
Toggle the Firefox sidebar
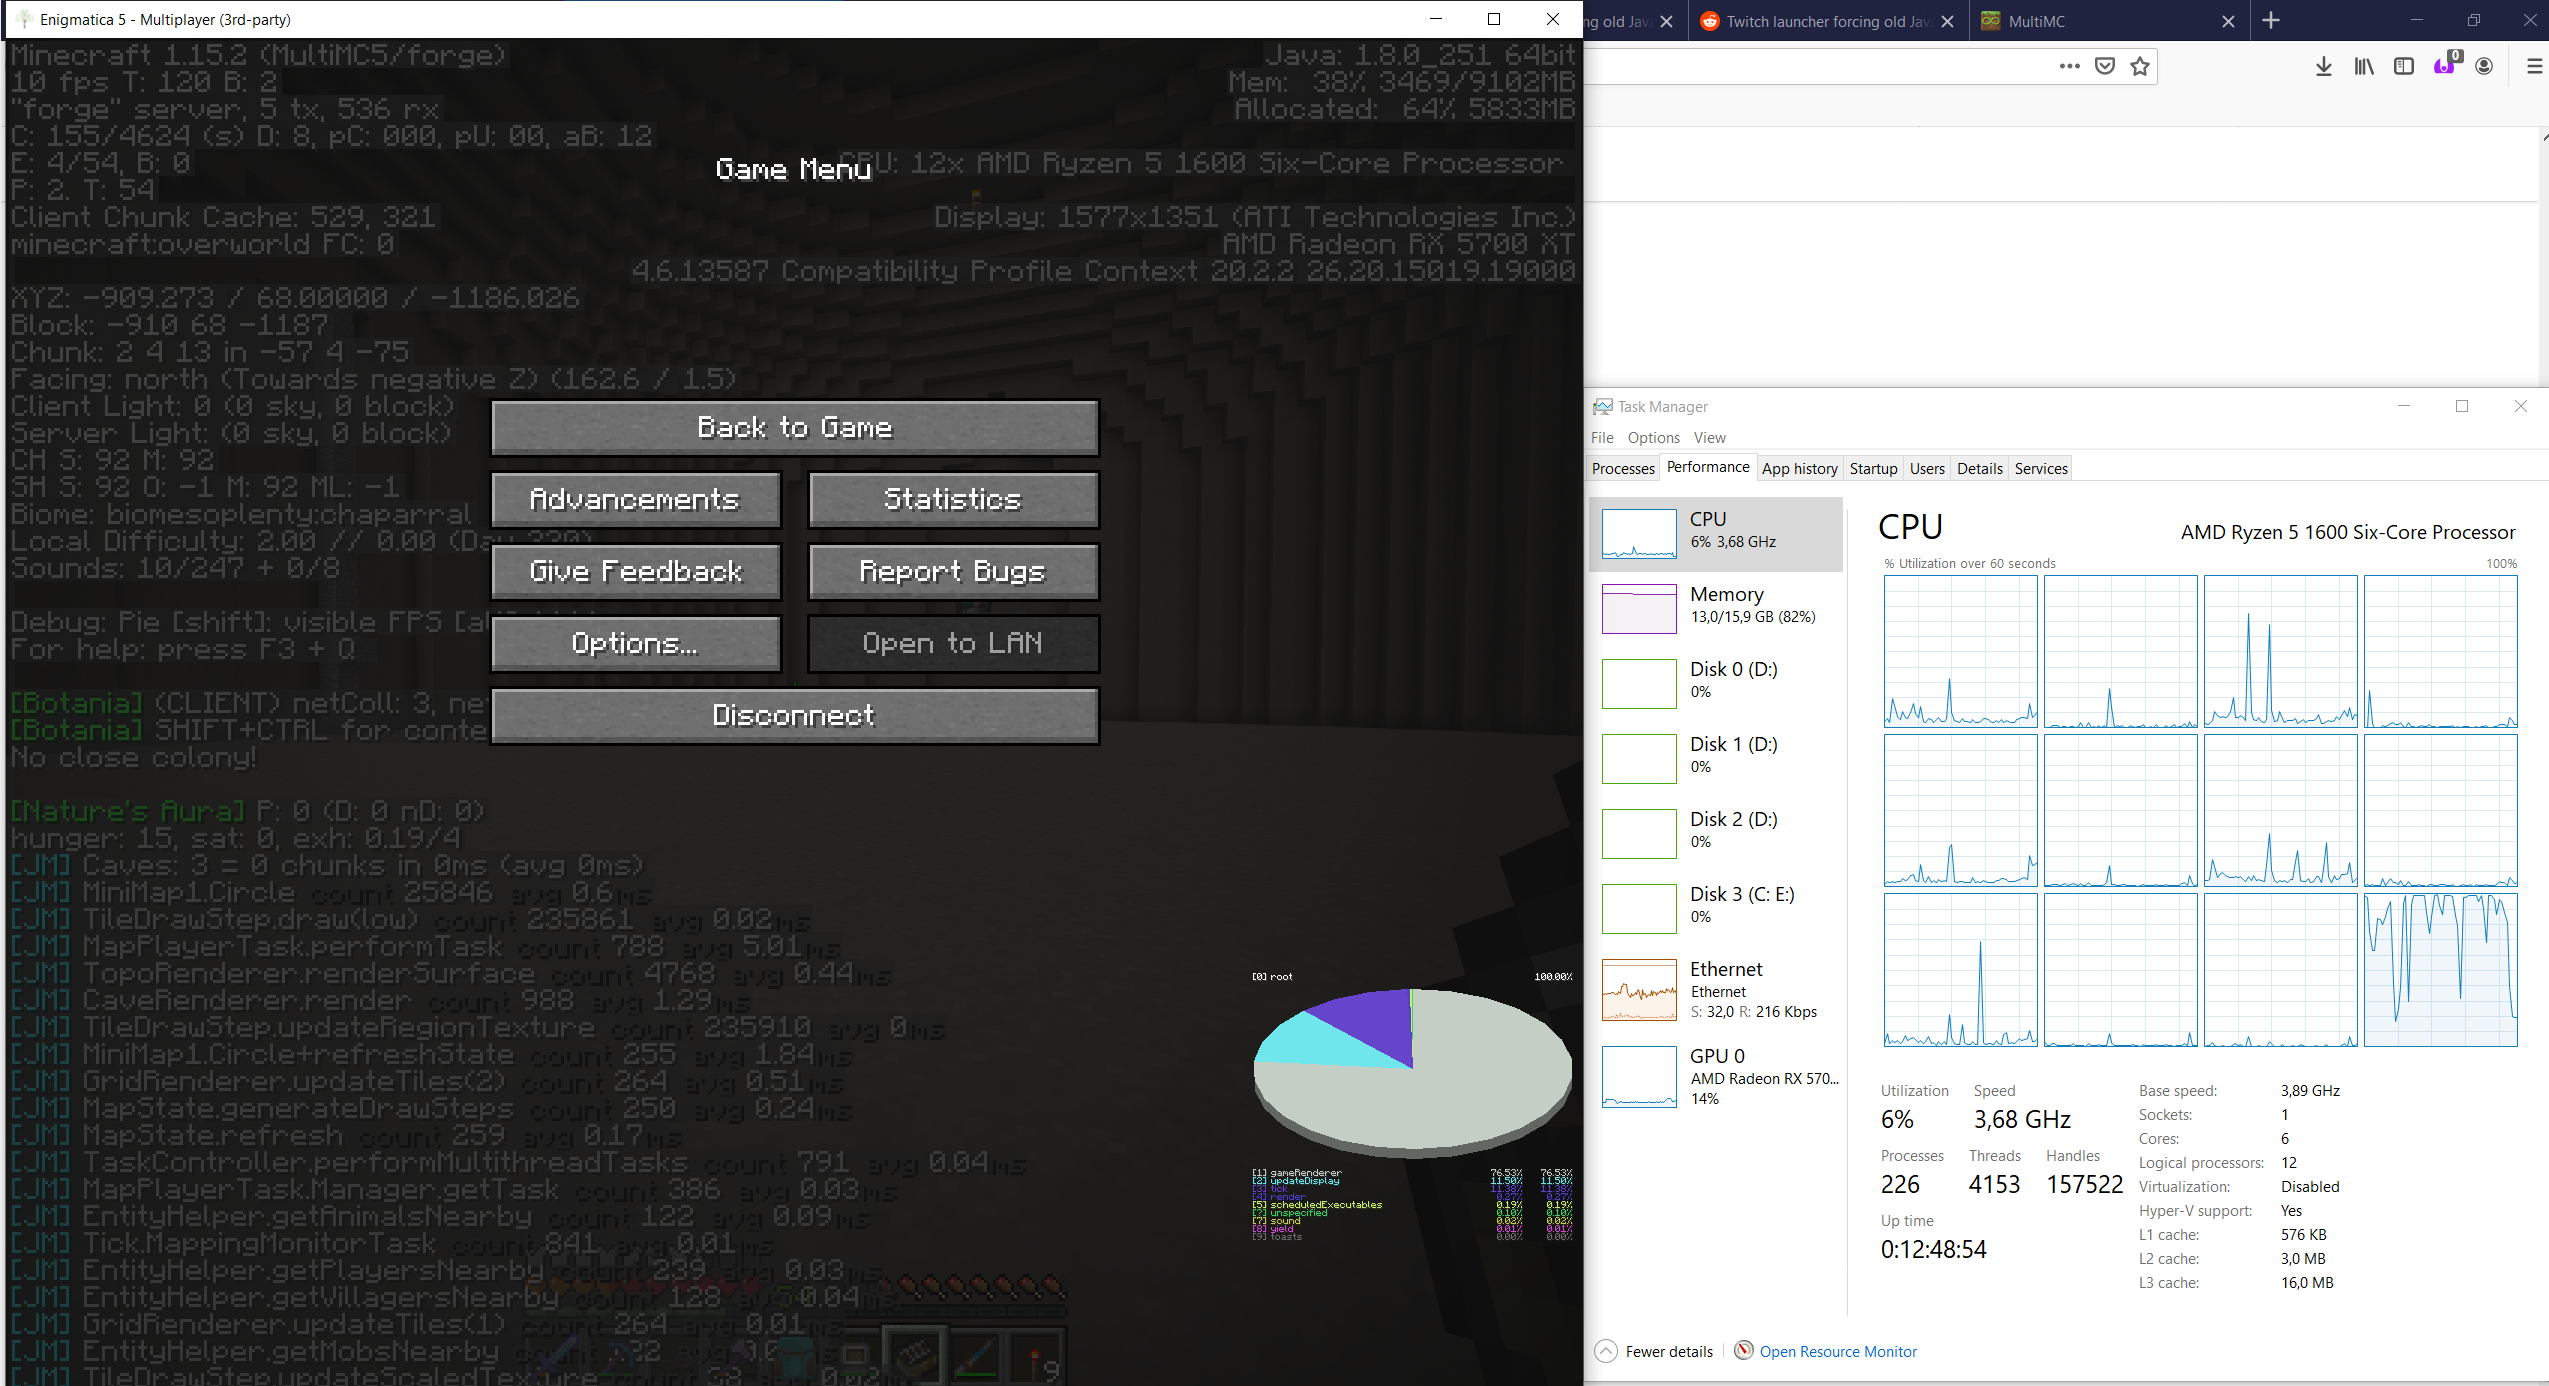[2403, 66]
